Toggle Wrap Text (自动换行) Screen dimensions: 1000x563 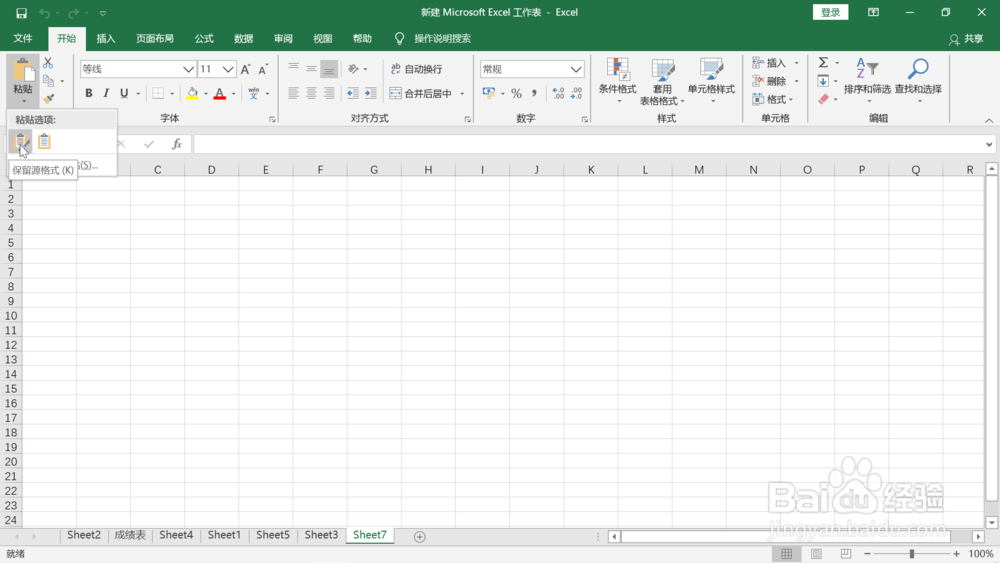point(416,69)
